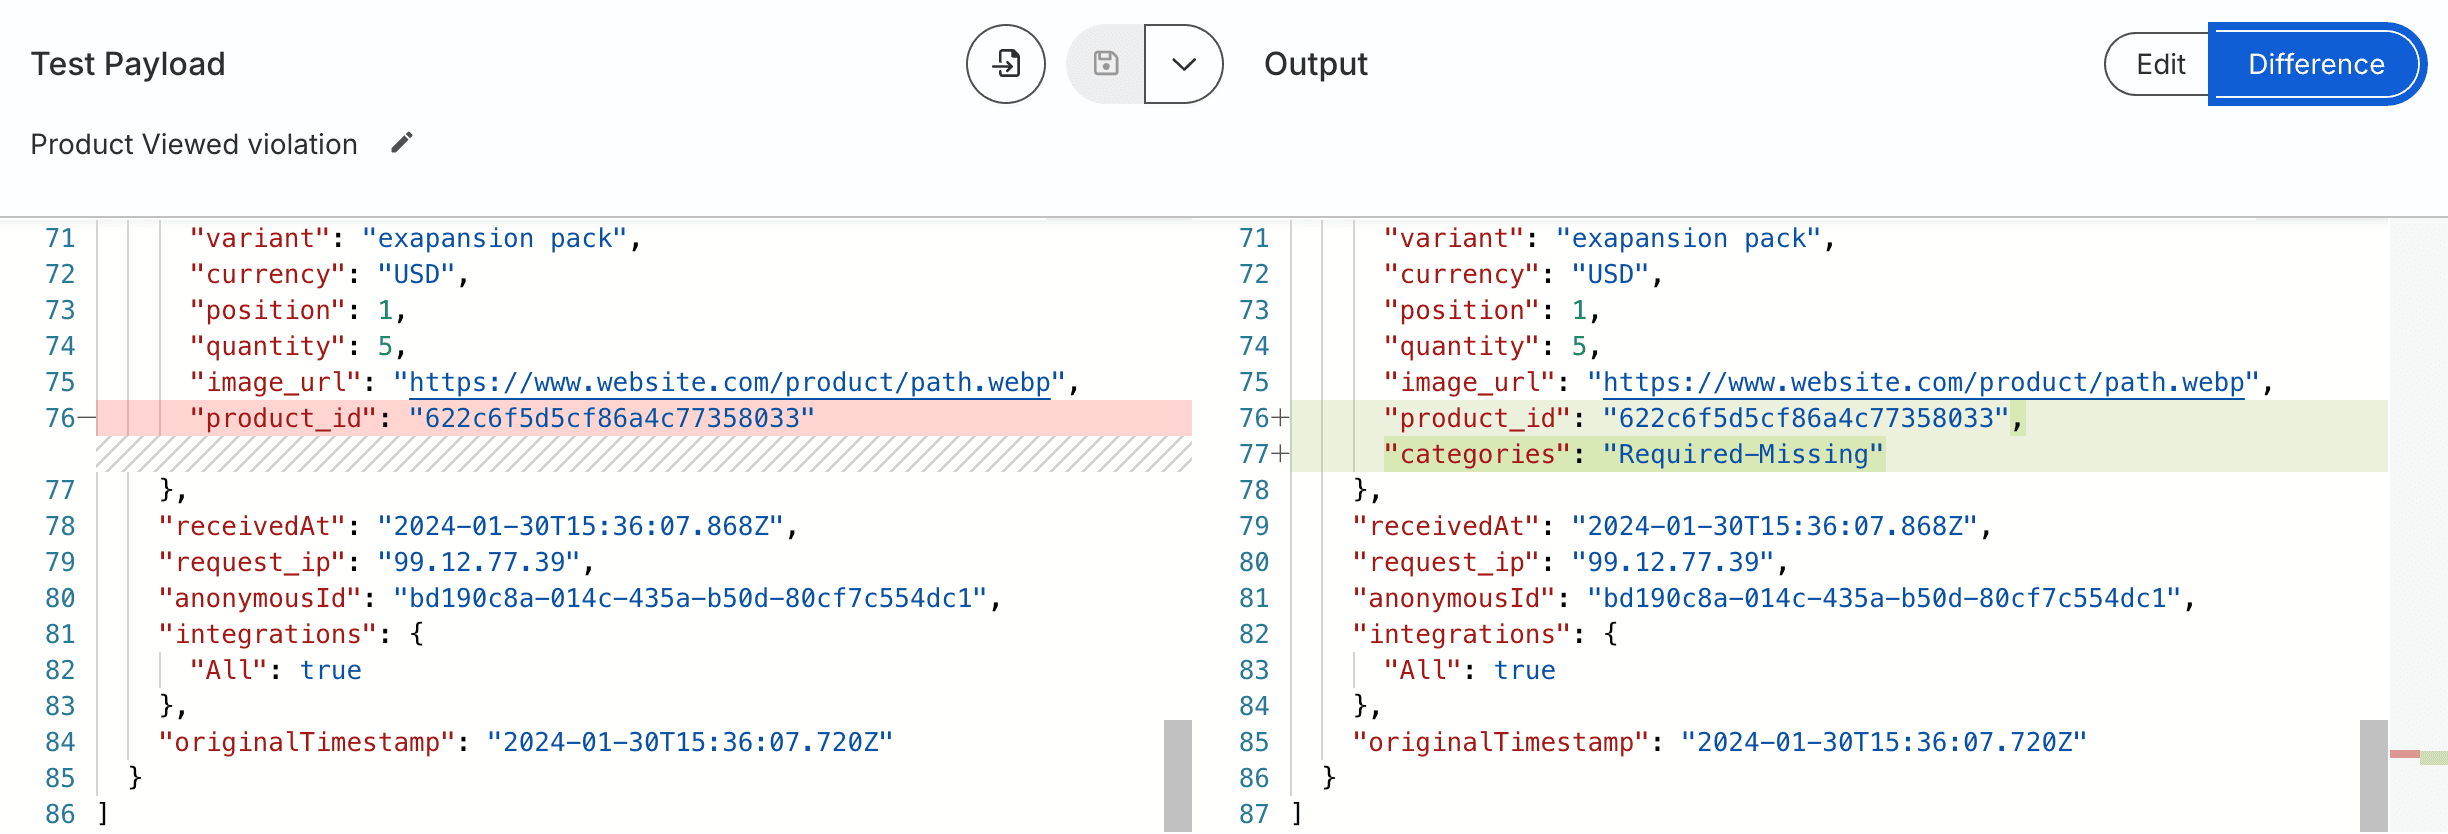Switch to the Edit view
This screenshot has width=2448, height=834.
click(2160, 64)
